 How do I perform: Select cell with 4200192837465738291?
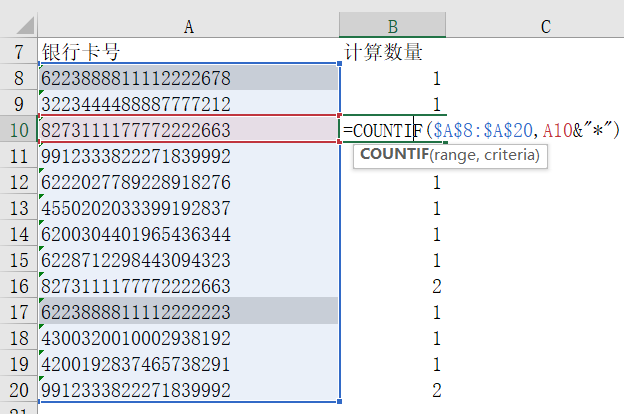[x=189, y=363]
